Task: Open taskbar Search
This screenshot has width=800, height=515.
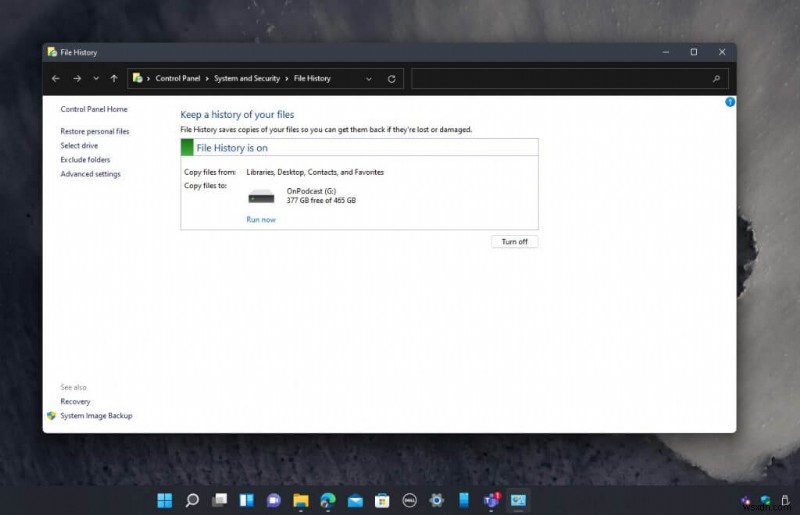Action: (192, 501)
